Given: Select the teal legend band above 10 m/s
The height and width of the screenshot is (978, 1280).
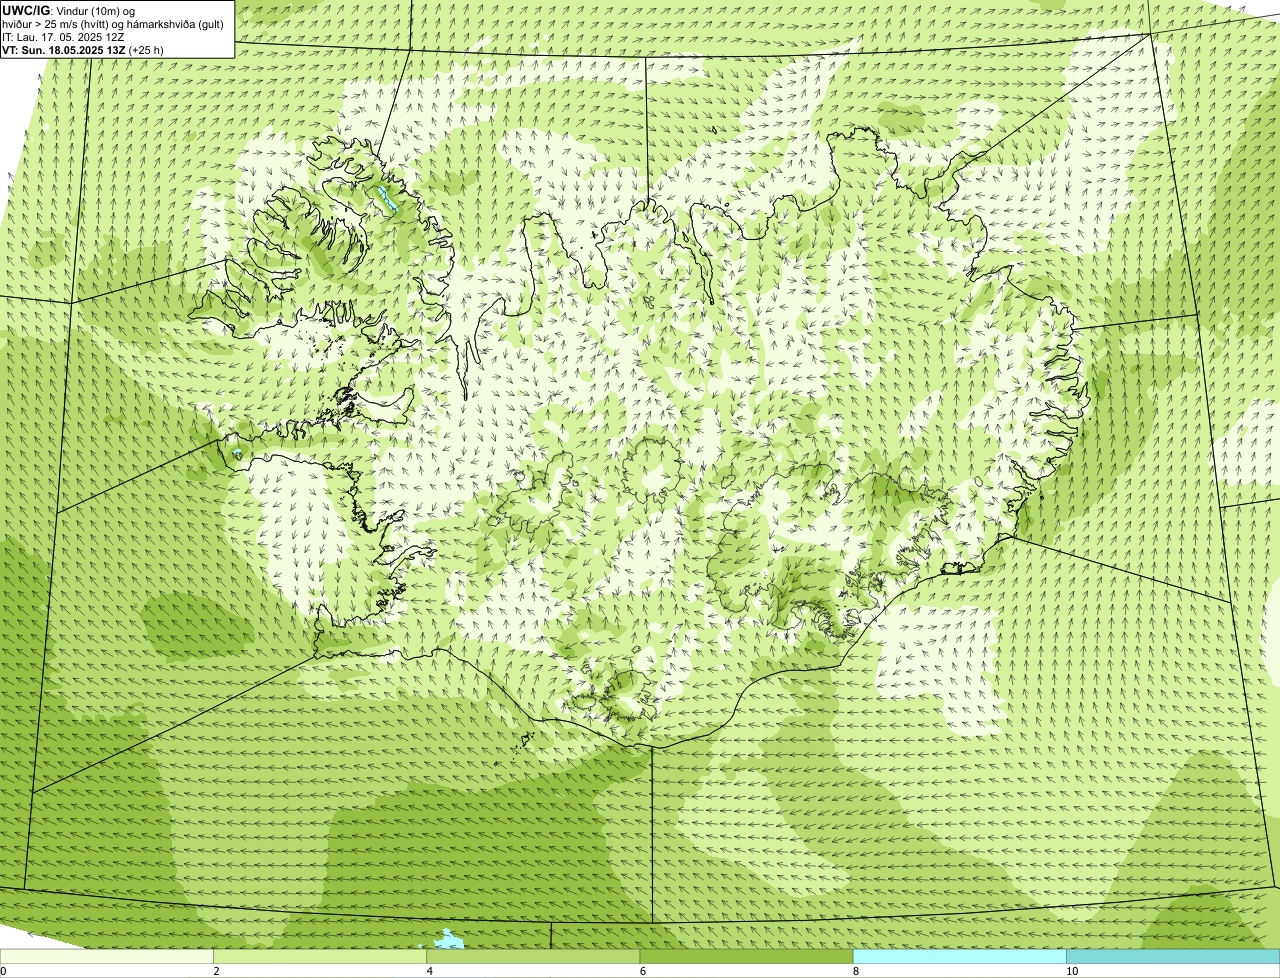Looking at the screenshot, I should (x=1173, y=956).
